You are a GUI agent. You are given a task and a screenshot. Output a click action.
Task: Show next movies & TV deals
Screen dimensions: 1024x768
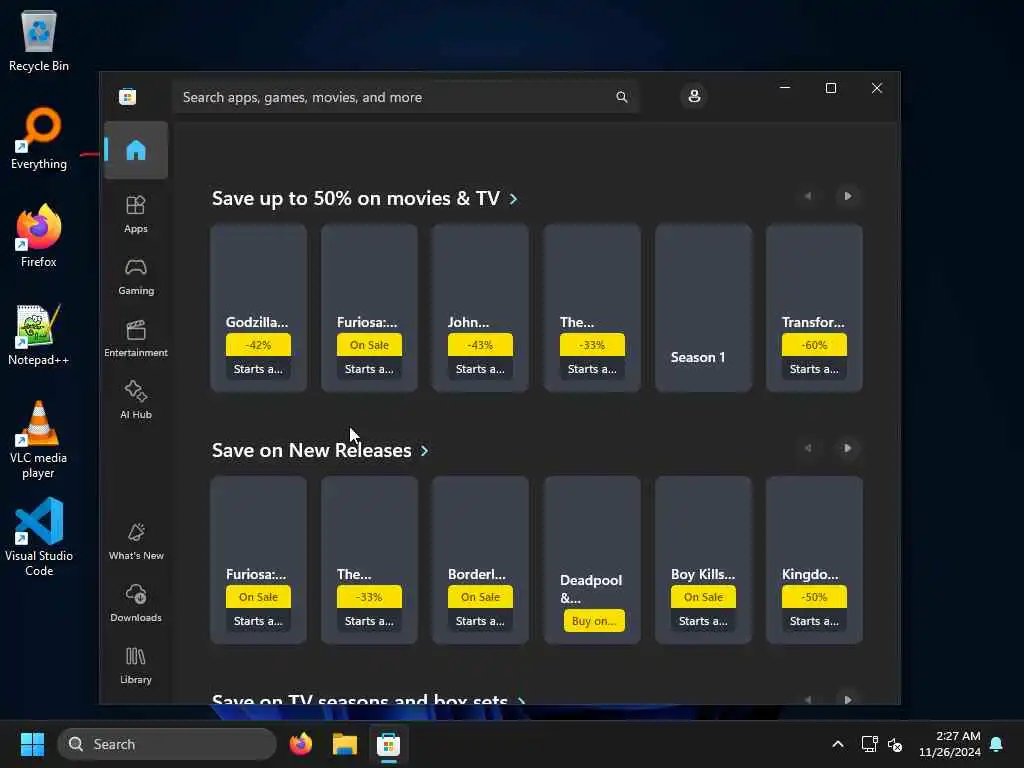point(848,196)
